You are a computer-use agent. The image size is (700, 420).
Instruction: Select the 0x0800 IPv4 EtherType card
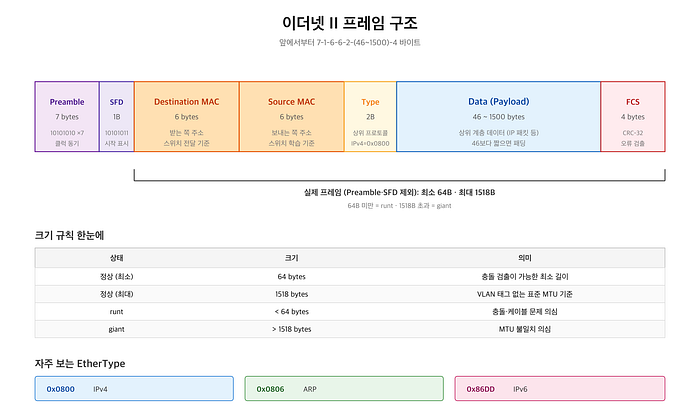(134, 388)
